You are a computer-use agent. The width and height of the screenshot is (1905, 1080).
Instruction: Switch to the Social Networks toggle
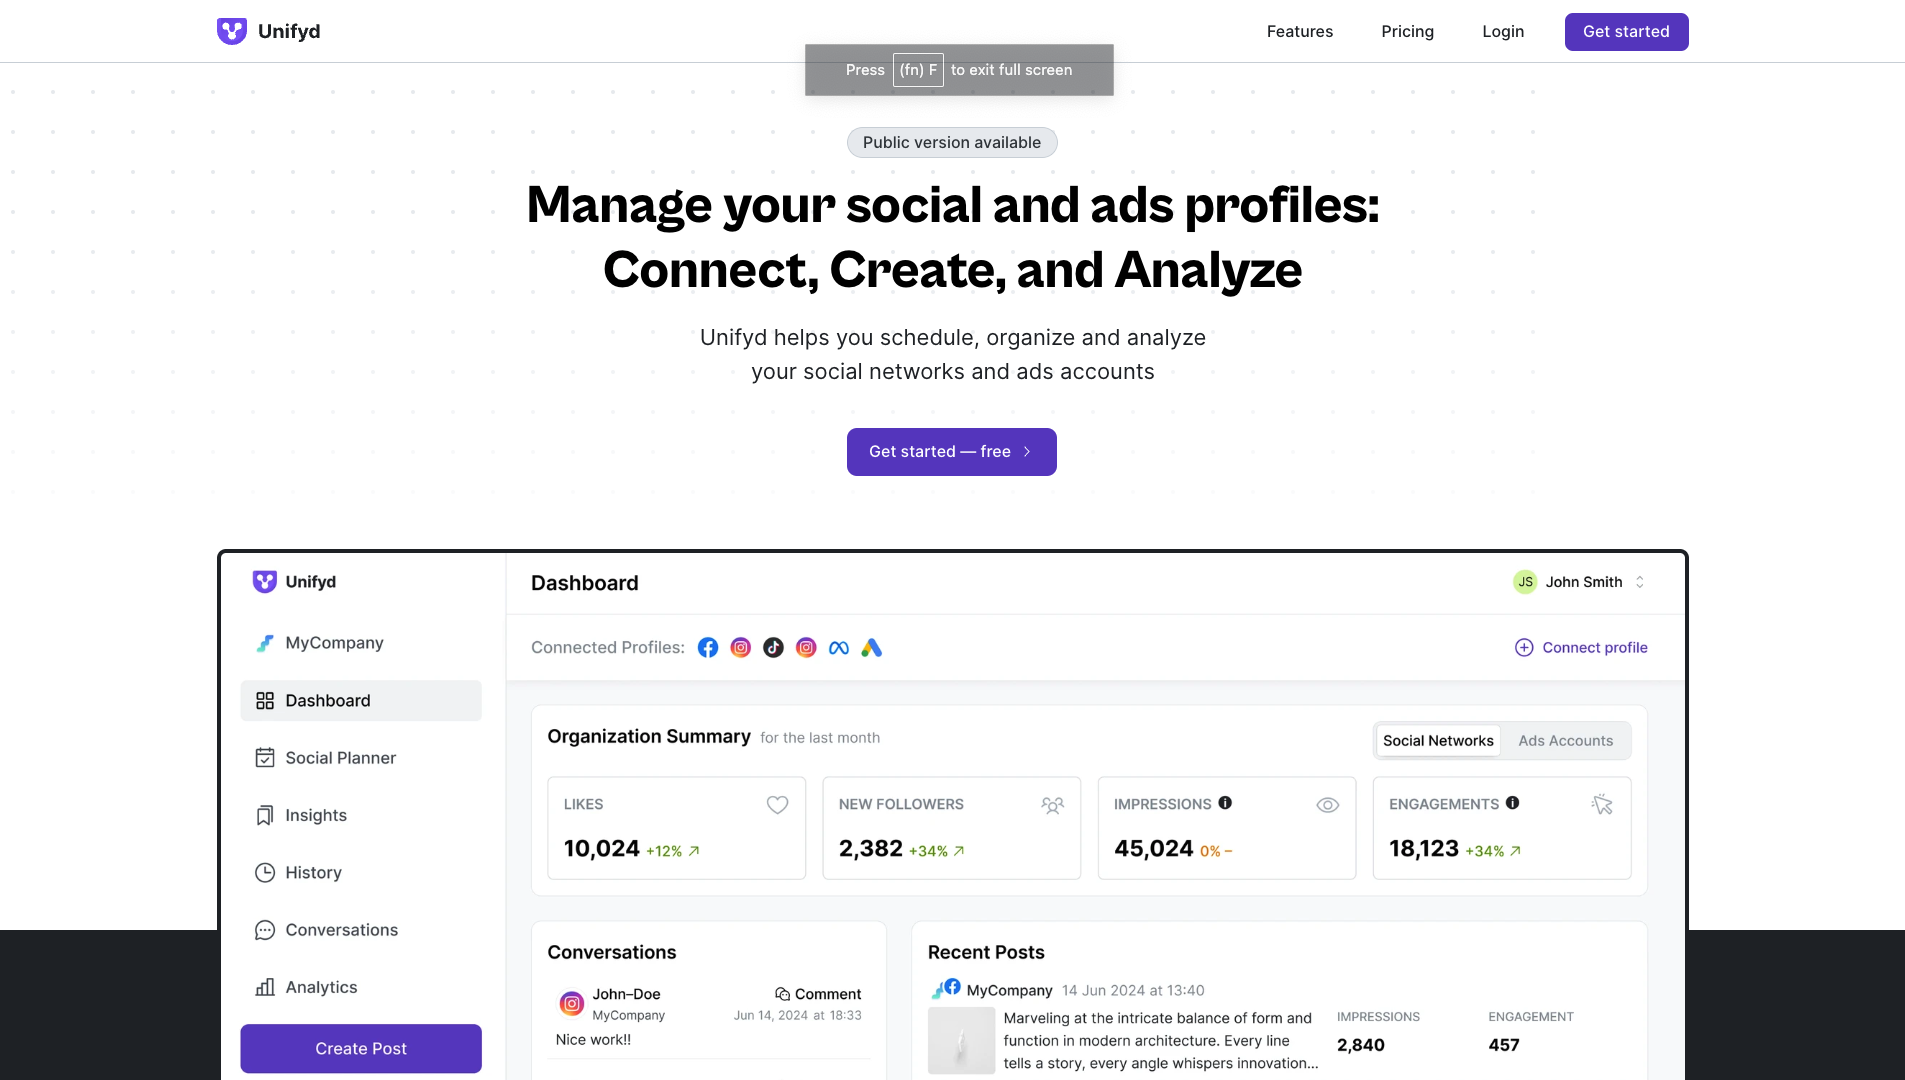(1438, 741)
